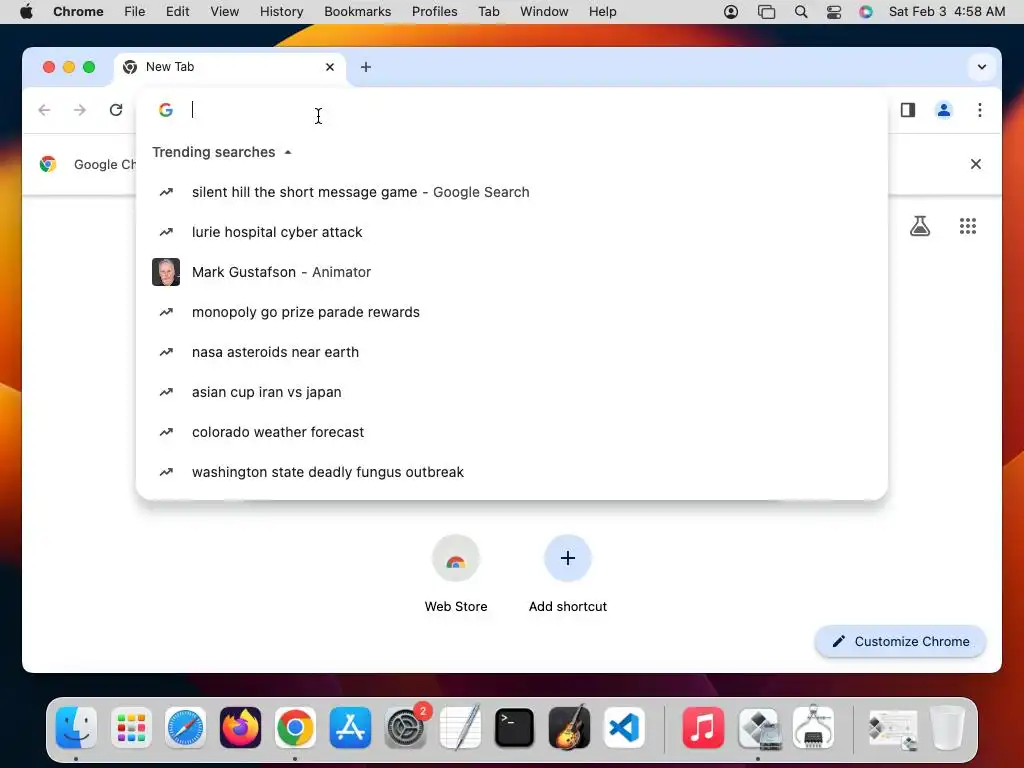
Task: Open Music app from the Dock
Action: (703, 727)
